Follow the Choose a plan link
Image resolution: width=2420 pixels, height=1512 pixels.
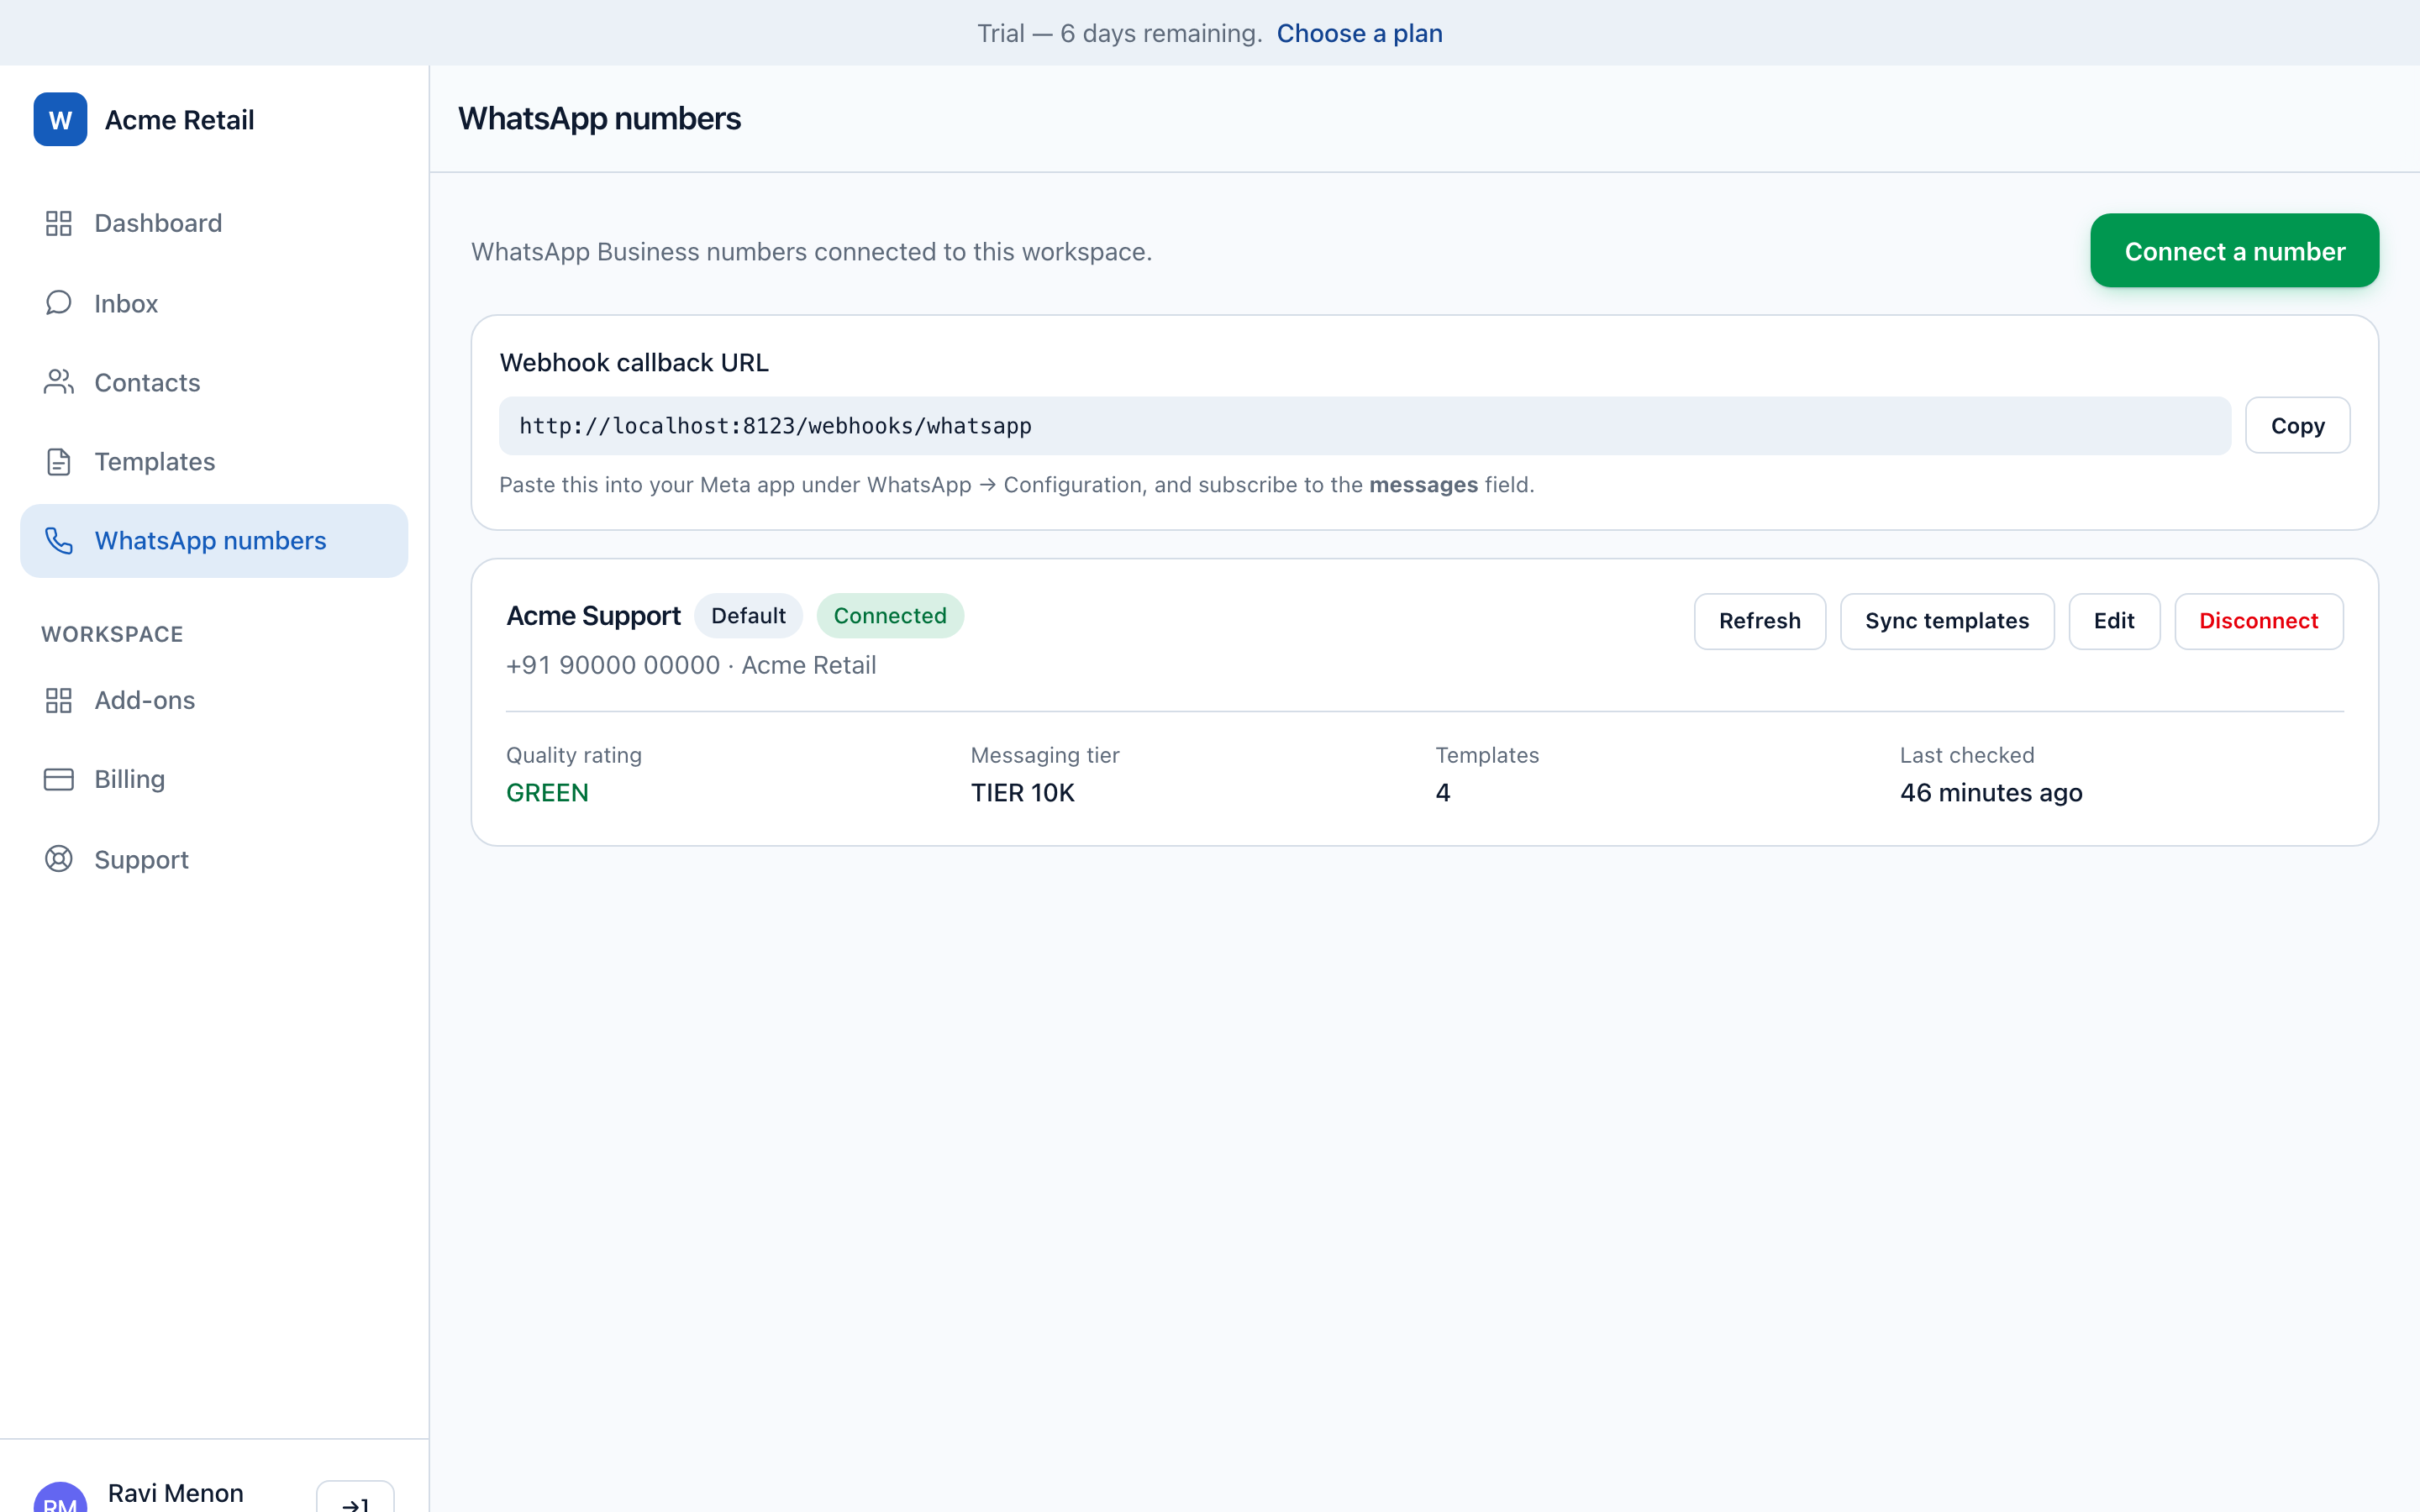pos(1359,33)
